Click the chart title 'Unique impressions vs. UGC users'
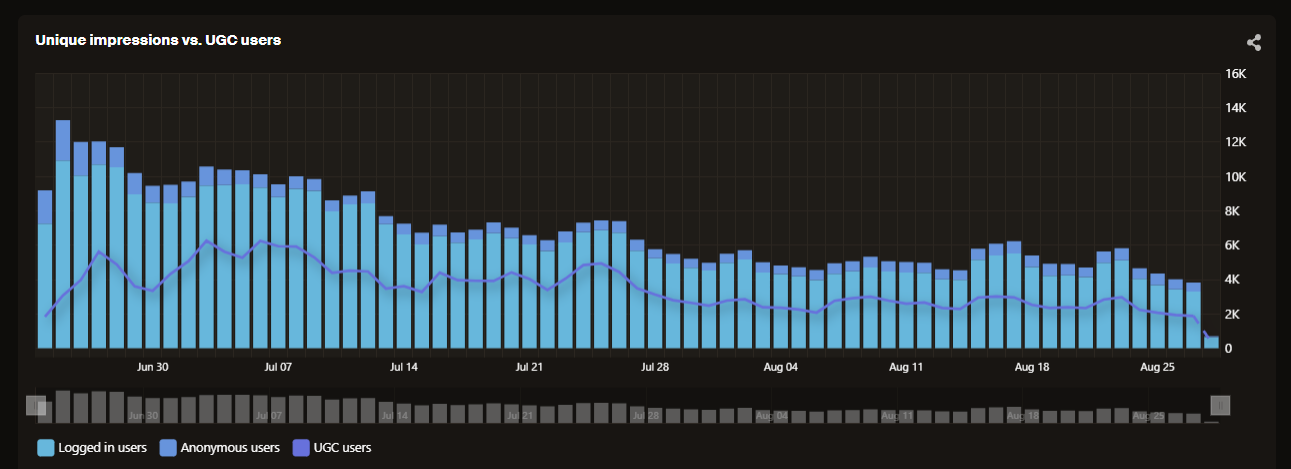 pos(158,40)
